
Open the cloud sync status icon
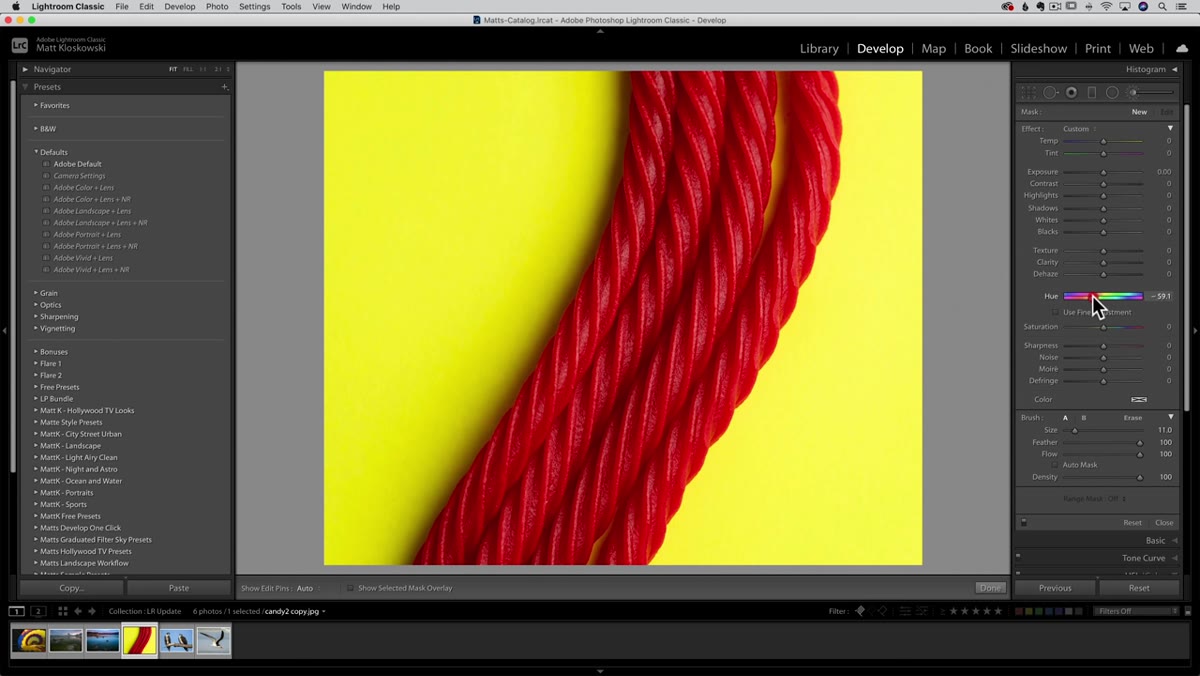[x=1182, y=48]
